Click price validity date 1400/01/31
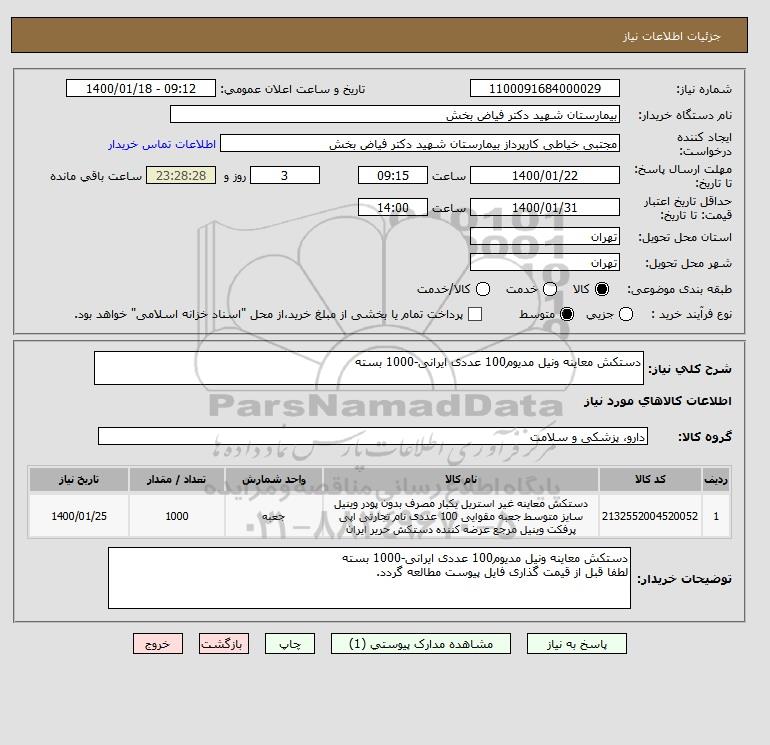 (x=545, y=207)
